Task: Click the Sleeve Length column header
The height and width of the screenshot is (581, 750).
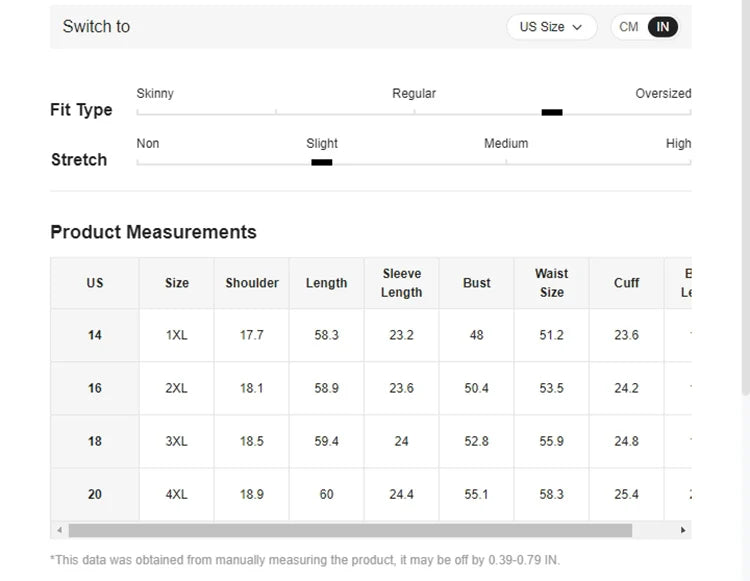Action: point(401,283)
